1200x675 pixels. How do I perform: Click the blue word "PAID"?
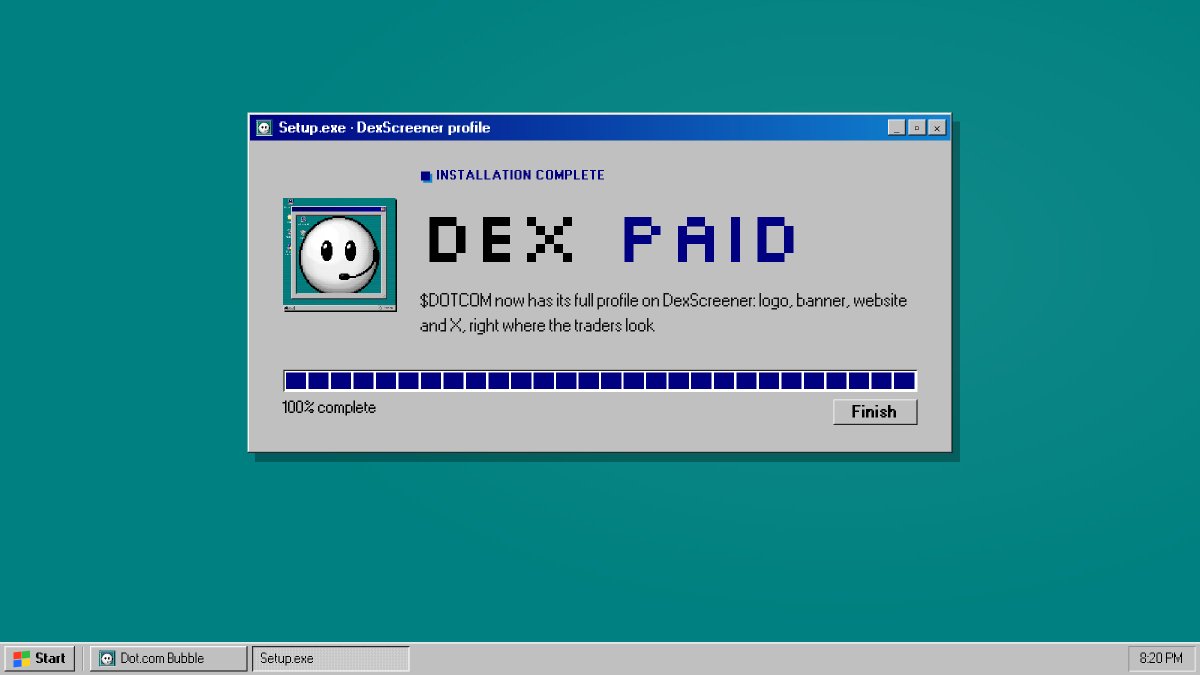(x=709, y=240)
